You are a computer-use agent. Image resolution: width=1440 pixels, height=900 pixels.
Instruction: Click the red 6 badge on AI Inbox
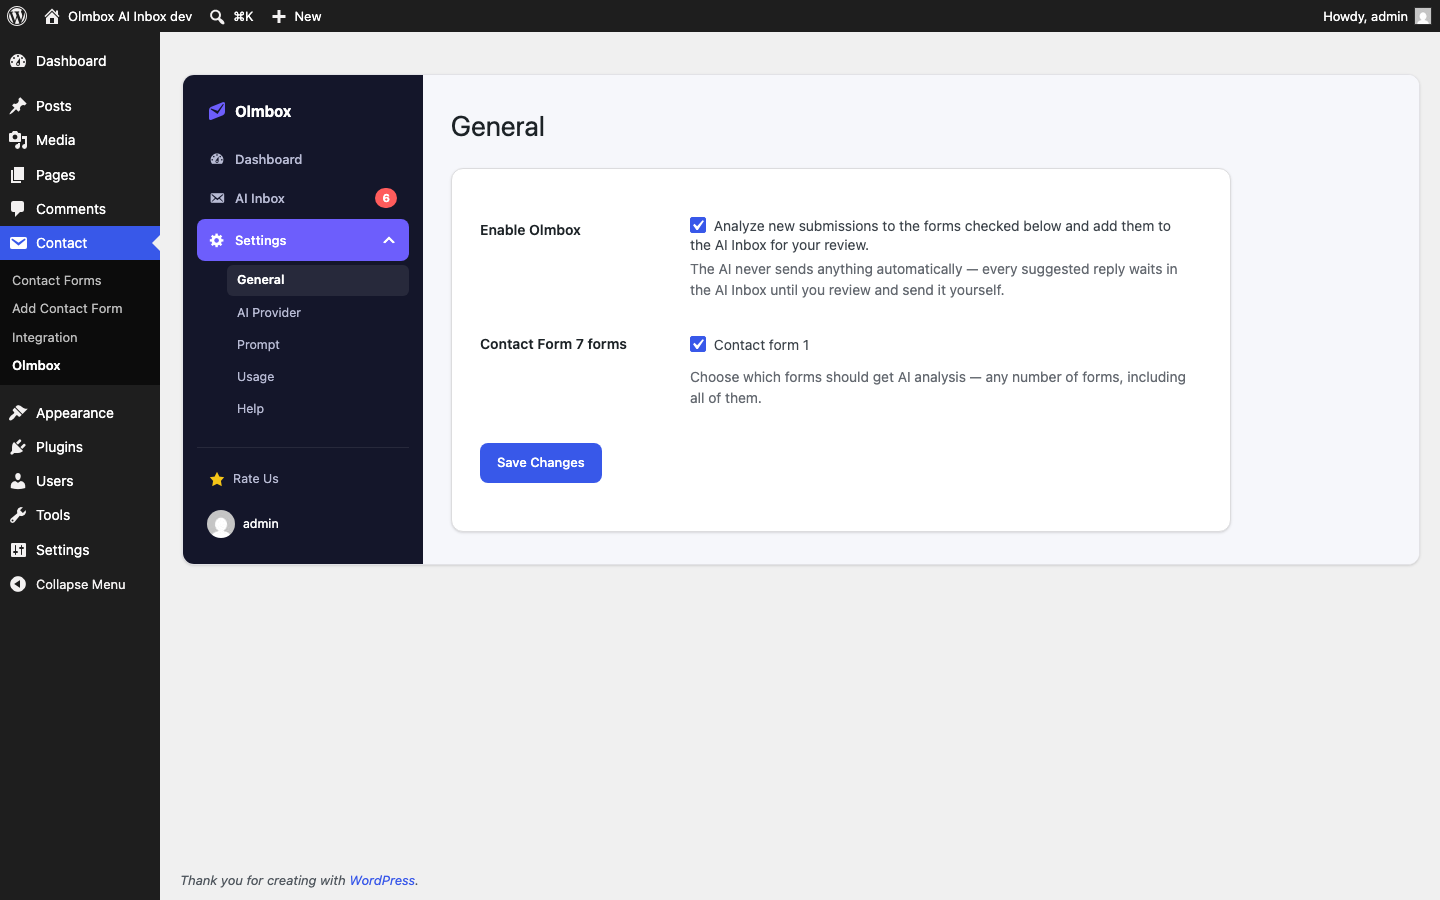386,198
